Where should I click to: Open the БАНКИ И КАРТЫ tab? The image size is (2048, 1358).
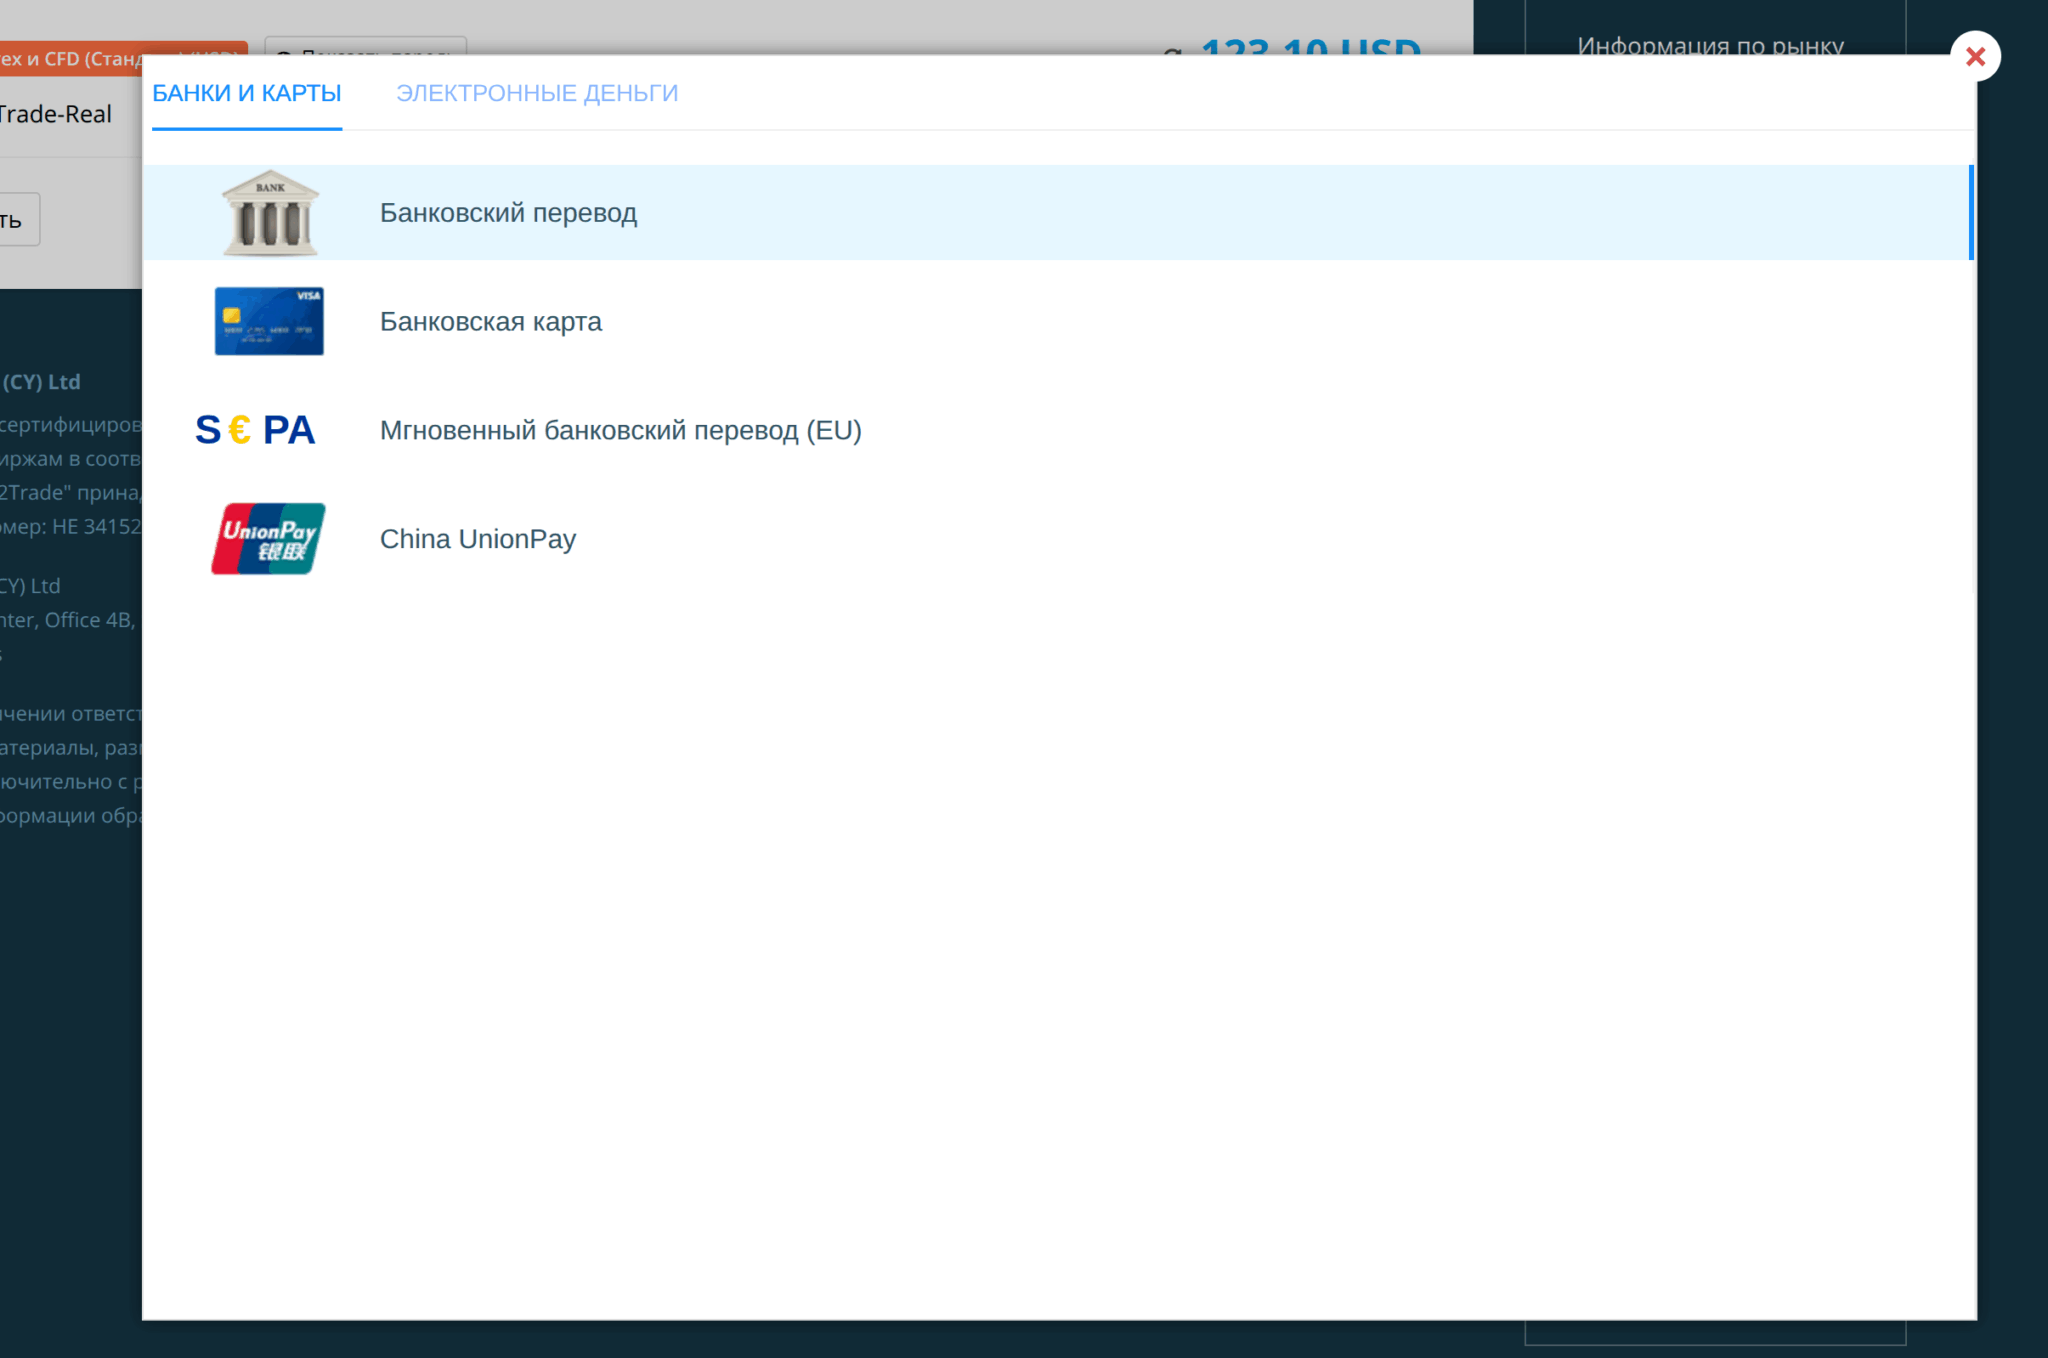tap(246, 93)
